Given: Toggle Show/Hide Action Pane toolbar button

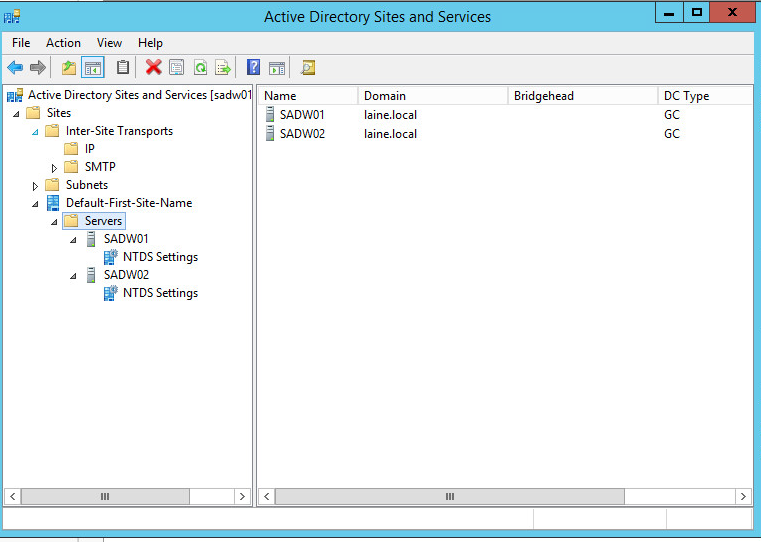Looking at the screenshot, I should click(x=277, y=67).
